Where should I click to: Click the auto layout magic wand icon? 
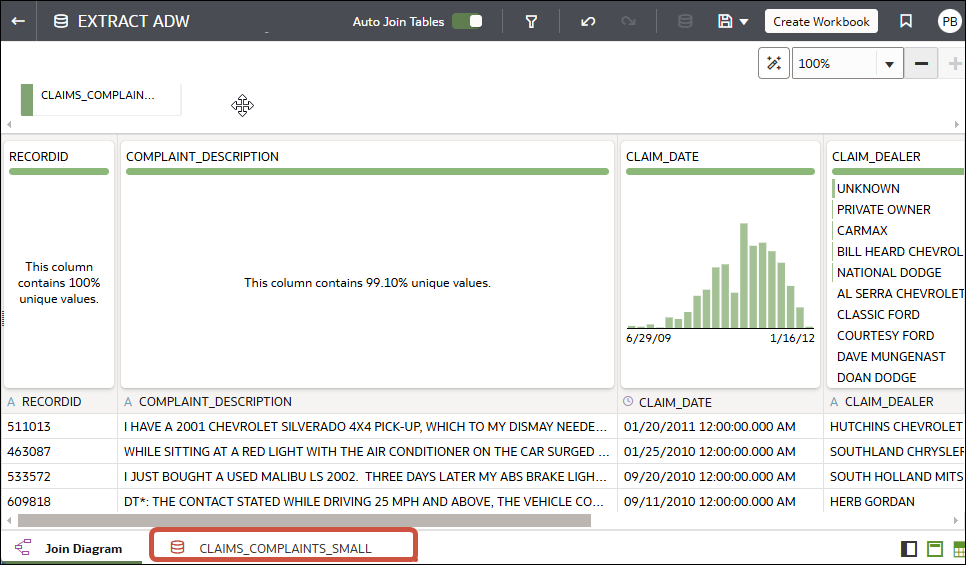pos(774,63)
